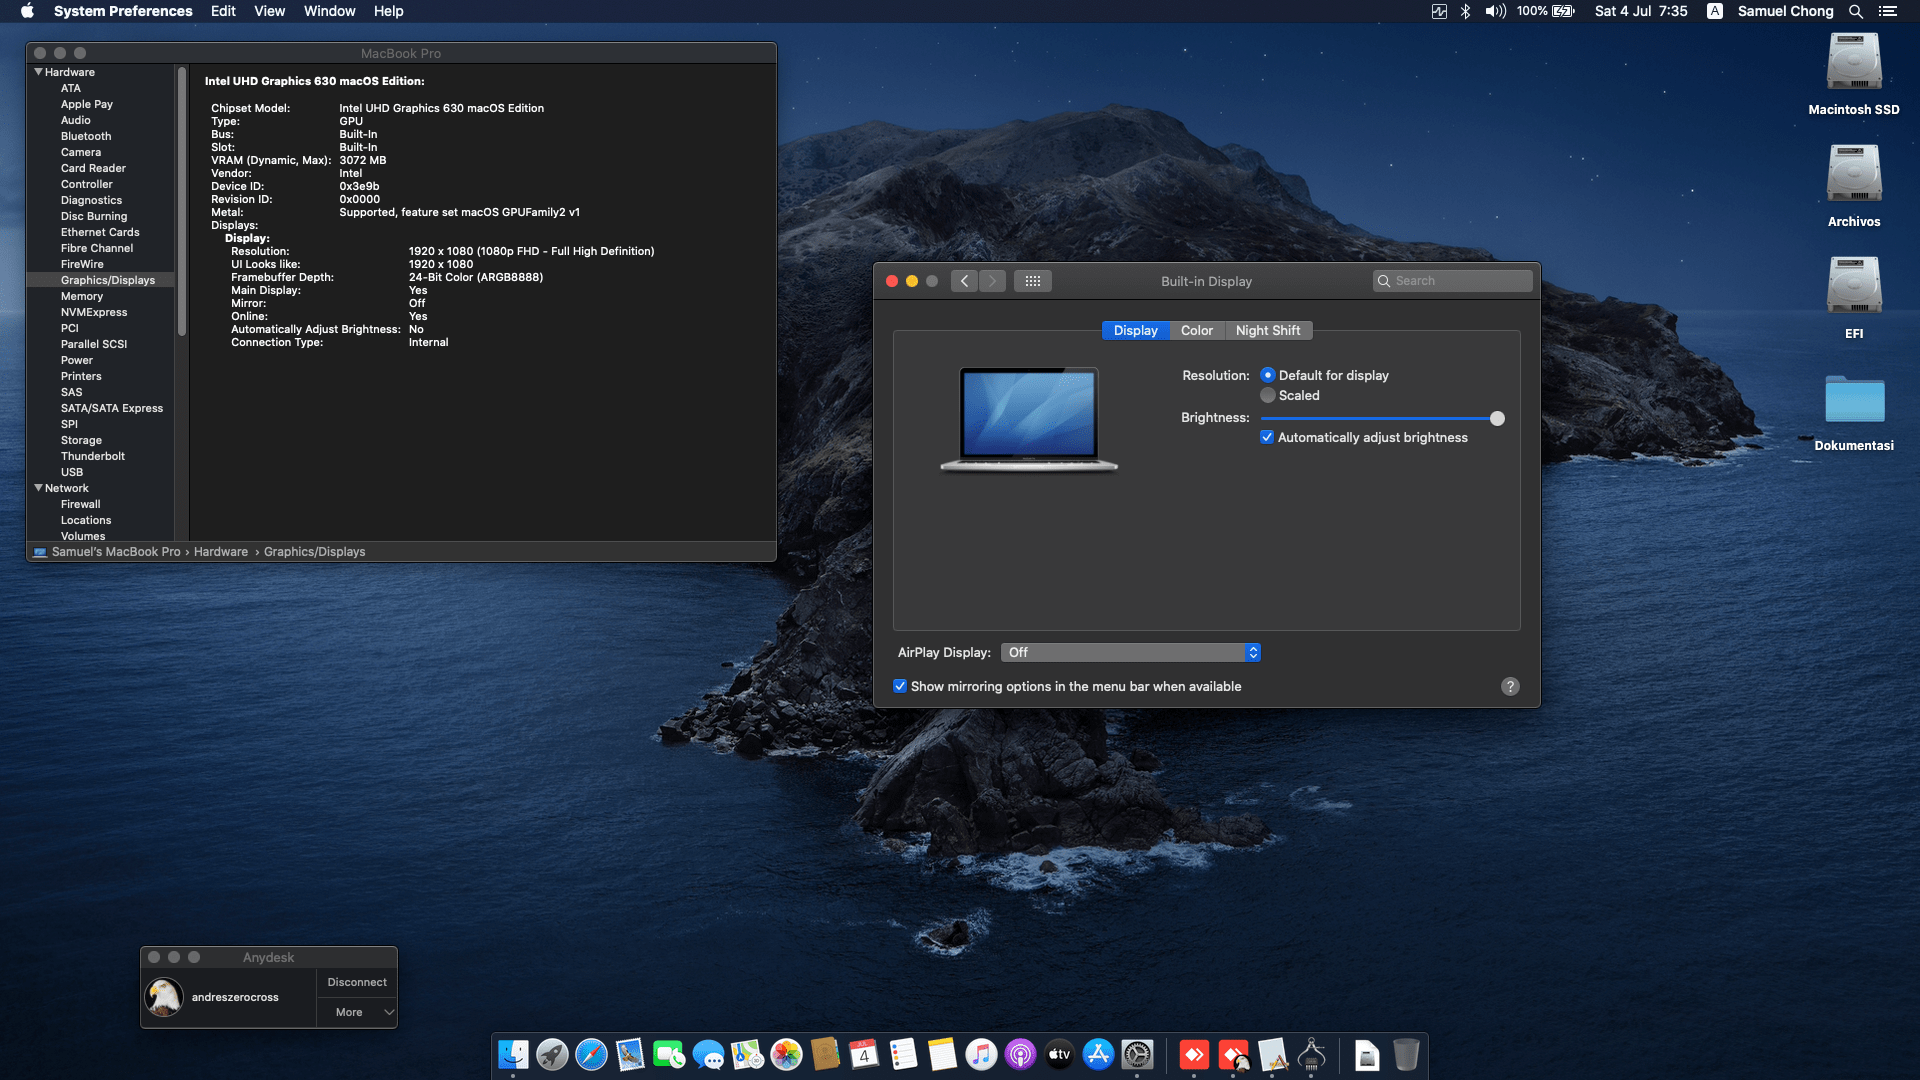Viewport: 1920px width, 1080px height.
Task: Open System Information calipers icon in Dock
Action: click(1311, 1054)
